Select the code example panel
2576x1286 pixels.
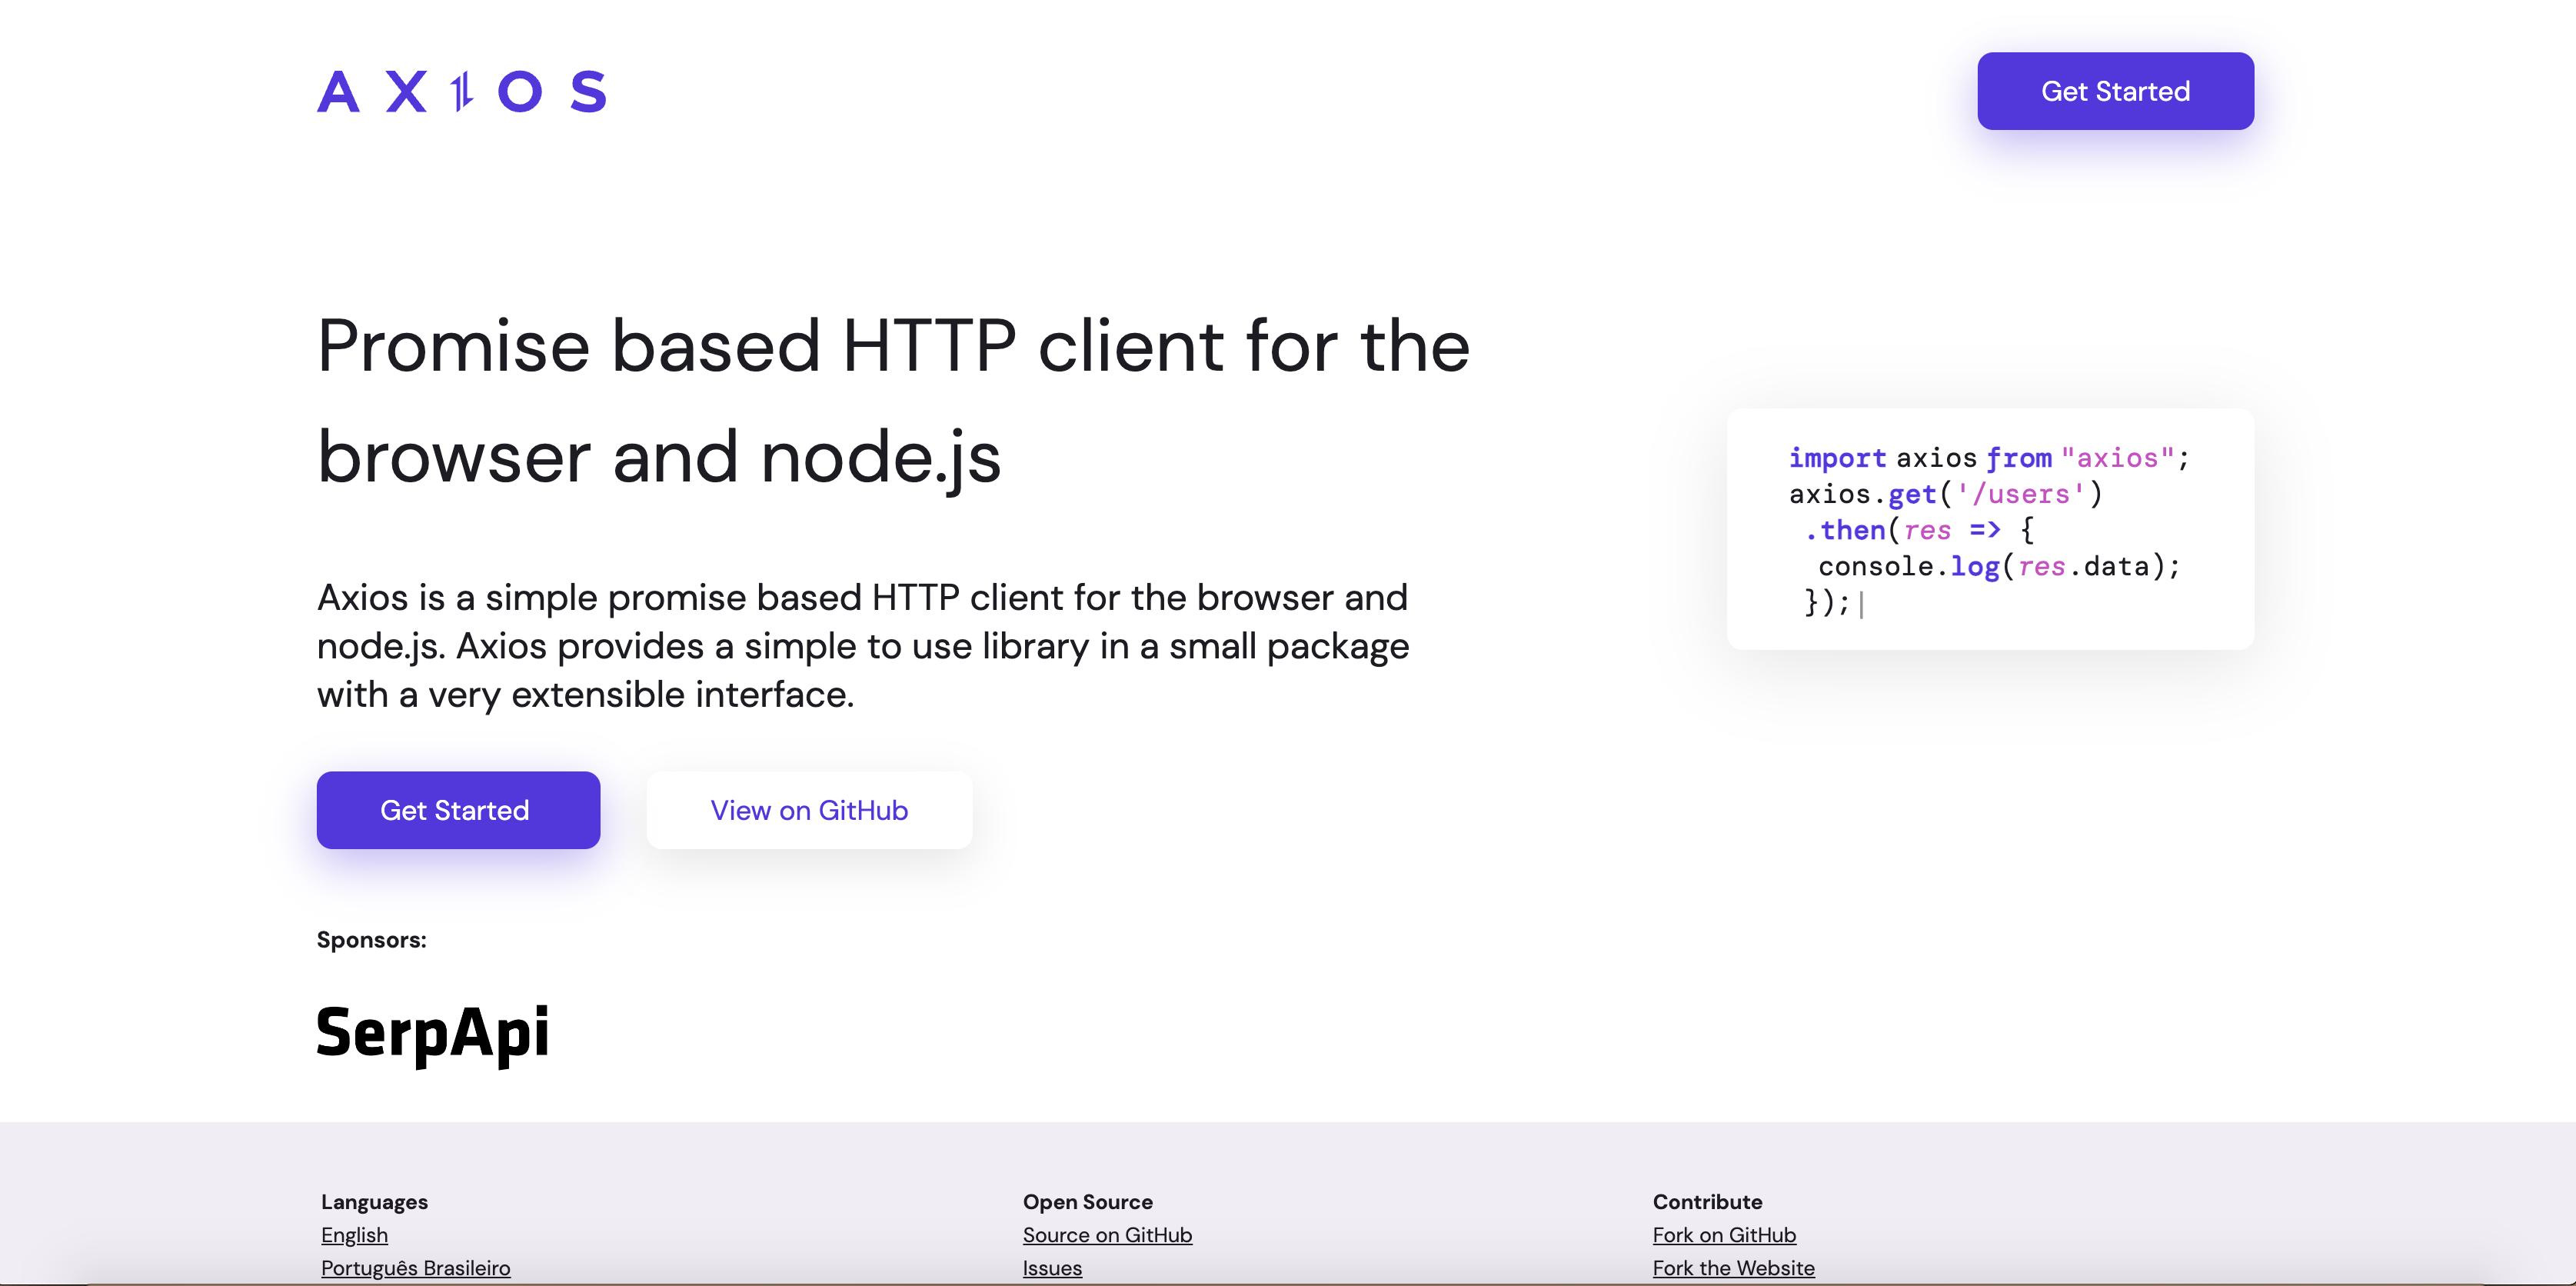point(1990,530)
